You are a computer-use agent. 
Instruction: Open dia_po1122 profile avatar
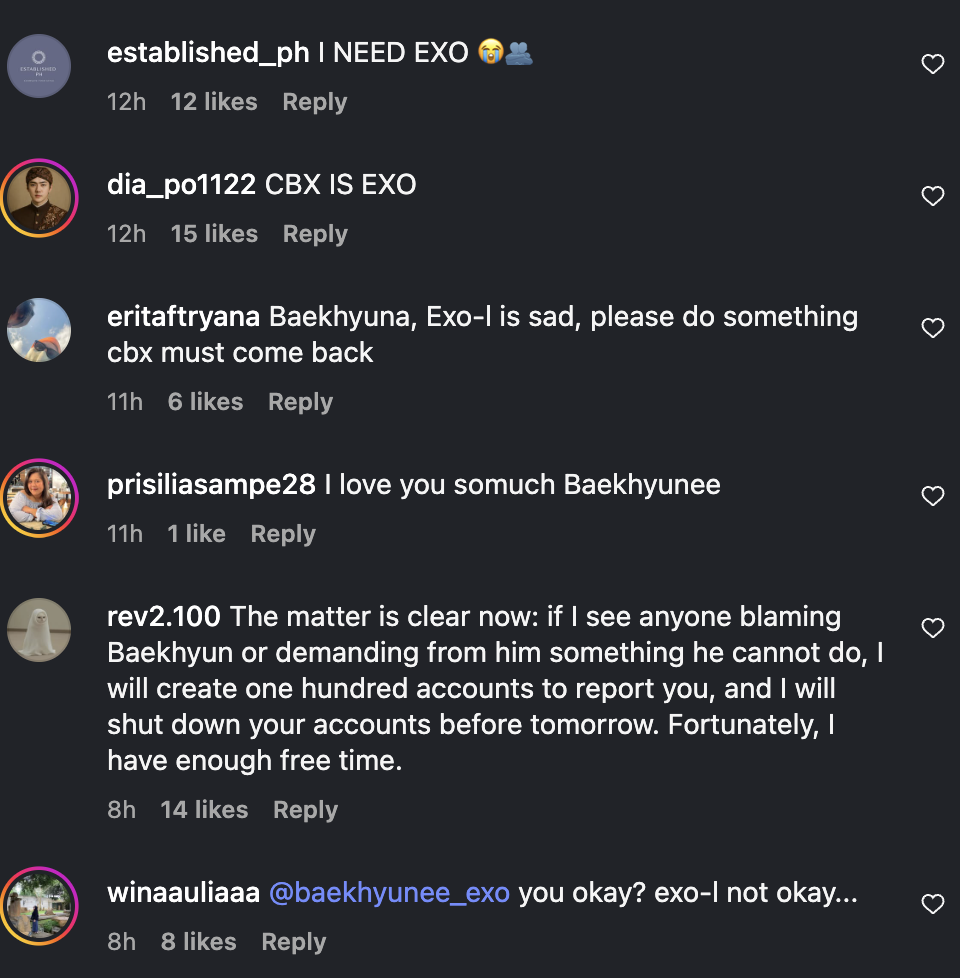click(39, 198)
